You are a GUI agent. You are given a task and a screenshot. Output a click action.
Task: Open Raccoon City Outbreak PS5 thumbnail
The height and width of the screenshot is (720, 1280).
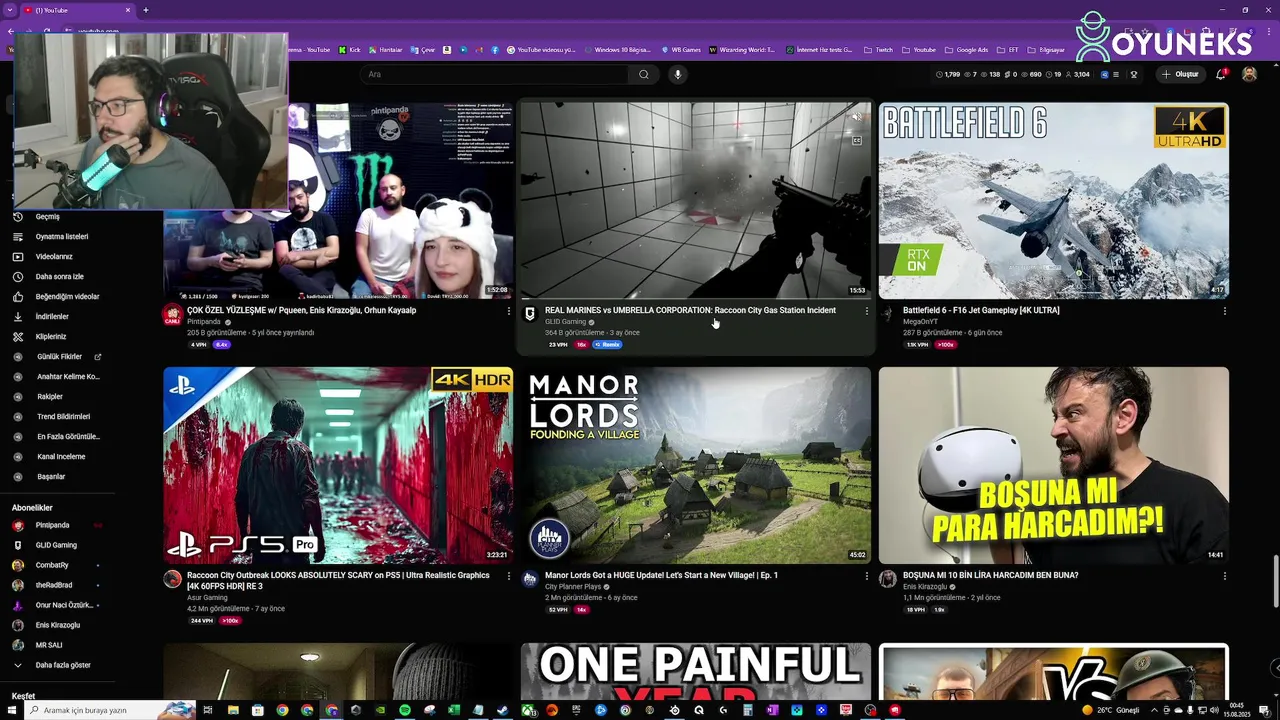pyautogui.click(x=338, y=465)
